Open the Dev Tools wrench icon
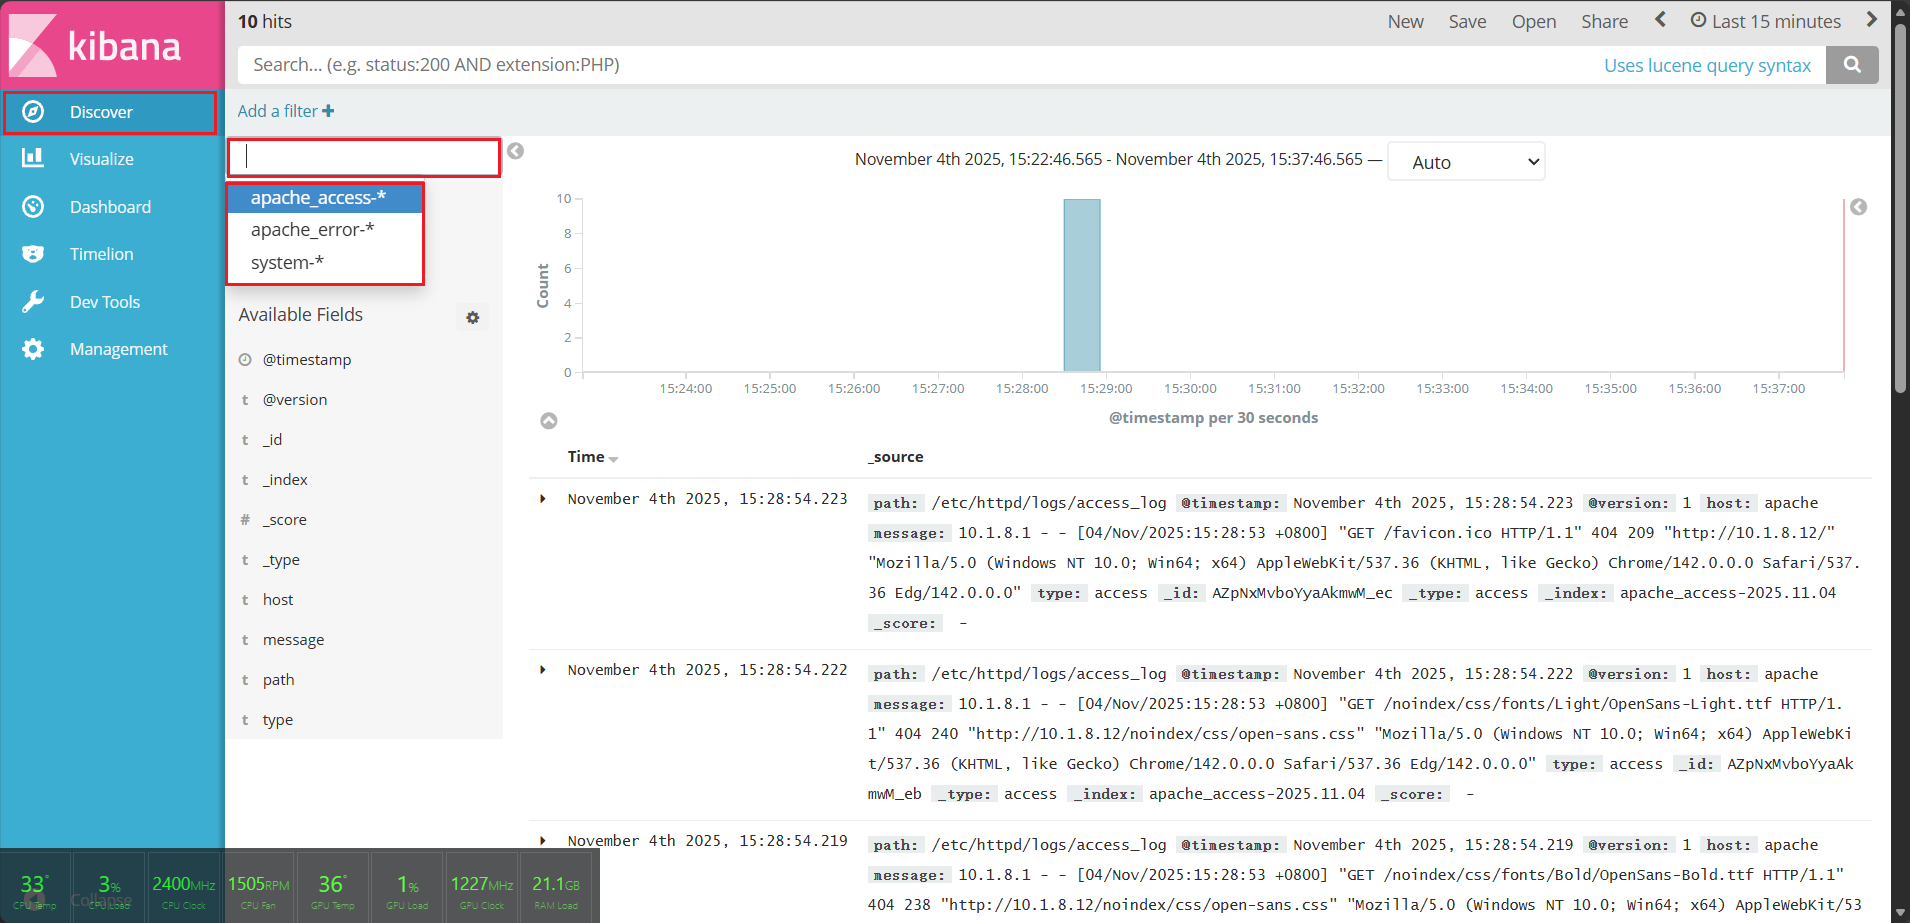1910x923 pixels. 33,302
